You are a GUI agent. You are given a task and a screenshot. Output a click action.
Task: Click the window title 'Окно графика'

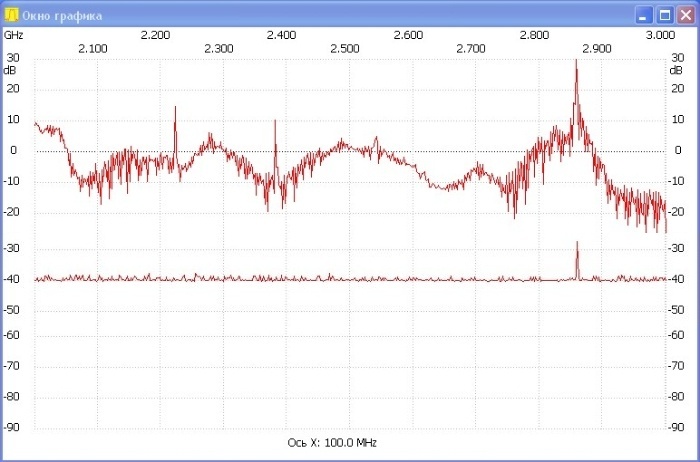click(x=62, y=16)
